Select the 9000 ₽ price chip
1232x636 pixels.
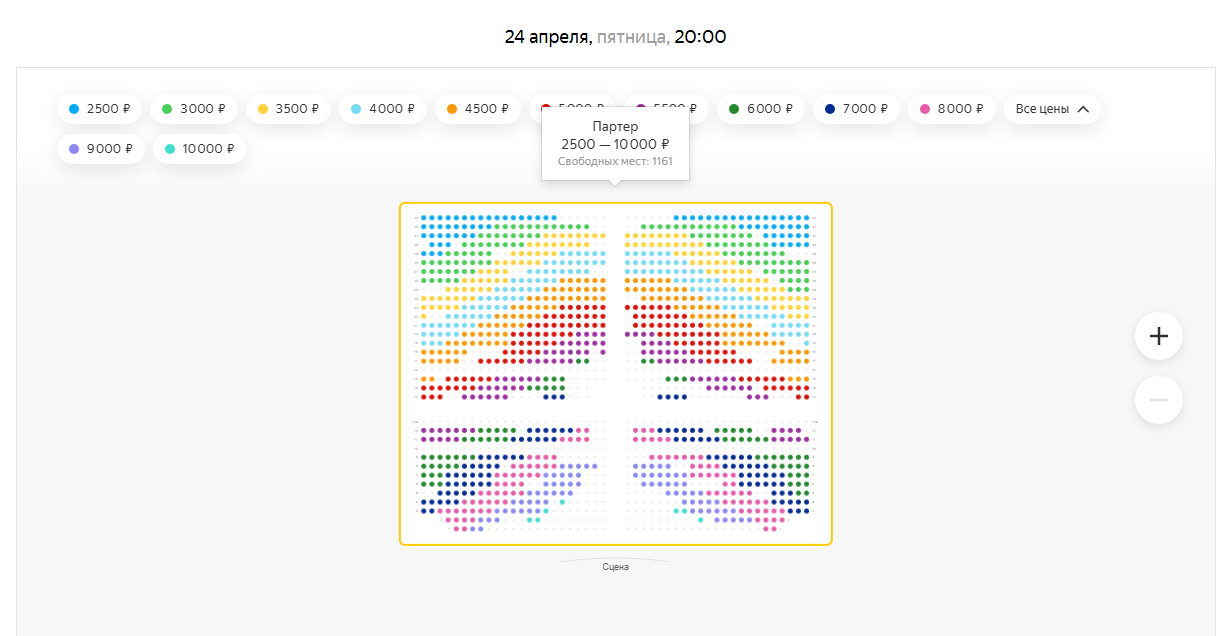[100, 149]
